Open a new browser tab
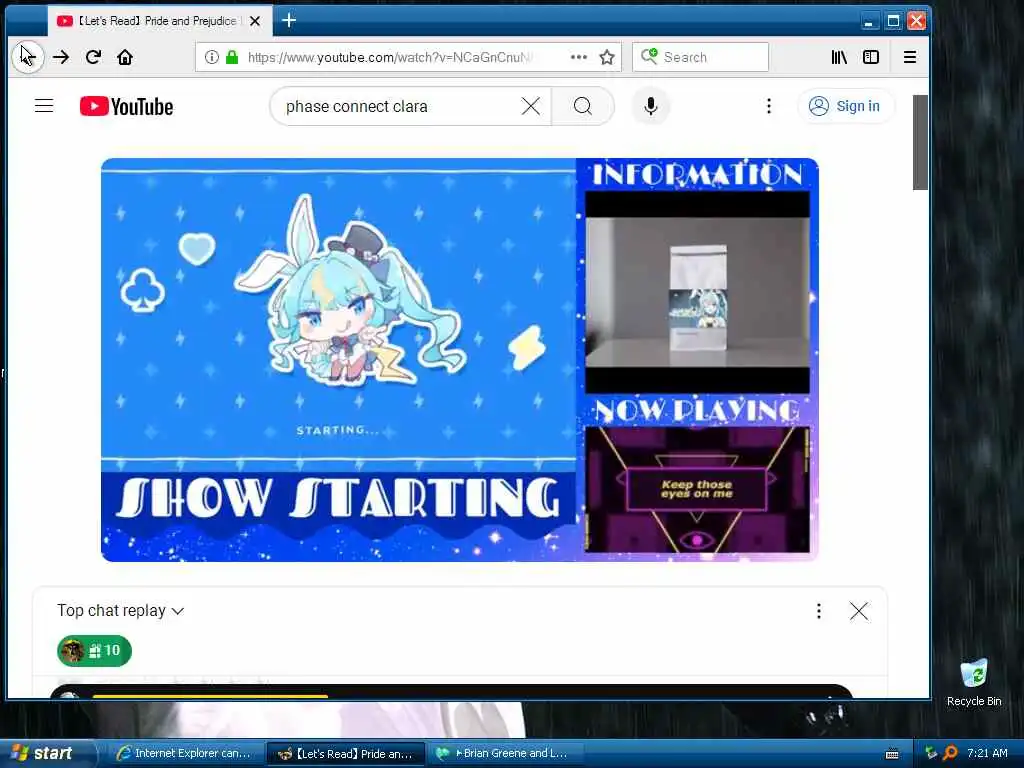1024x768 pixels. pyautogui.click(x=289, y=20)
